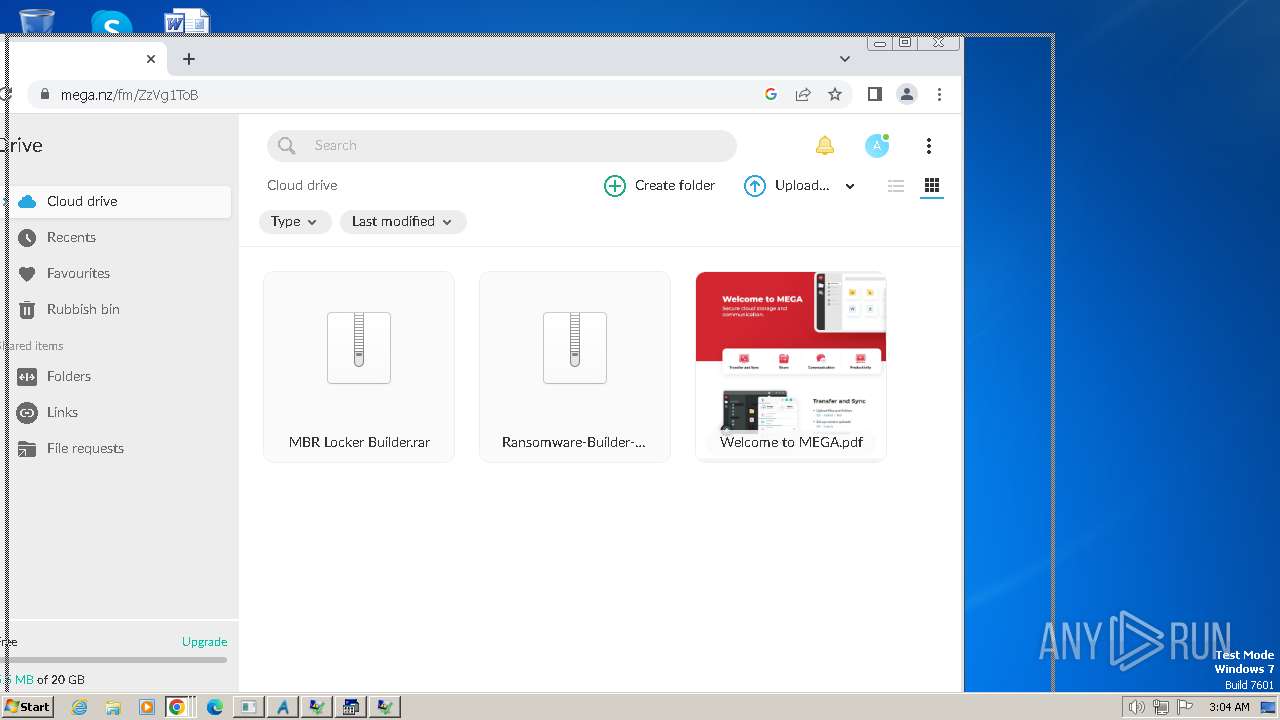
Task: Click the volume icon in system tray
Action: [x=1136, y=707]
